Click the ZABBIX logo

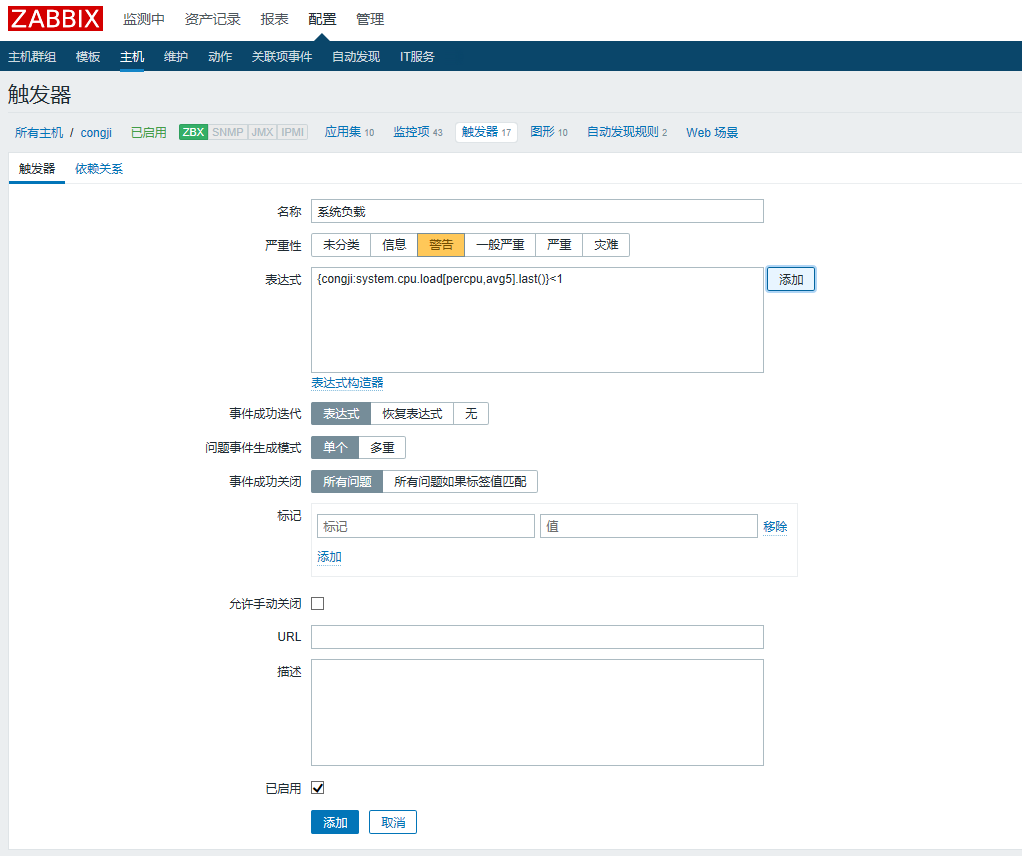tap(55, 19)
